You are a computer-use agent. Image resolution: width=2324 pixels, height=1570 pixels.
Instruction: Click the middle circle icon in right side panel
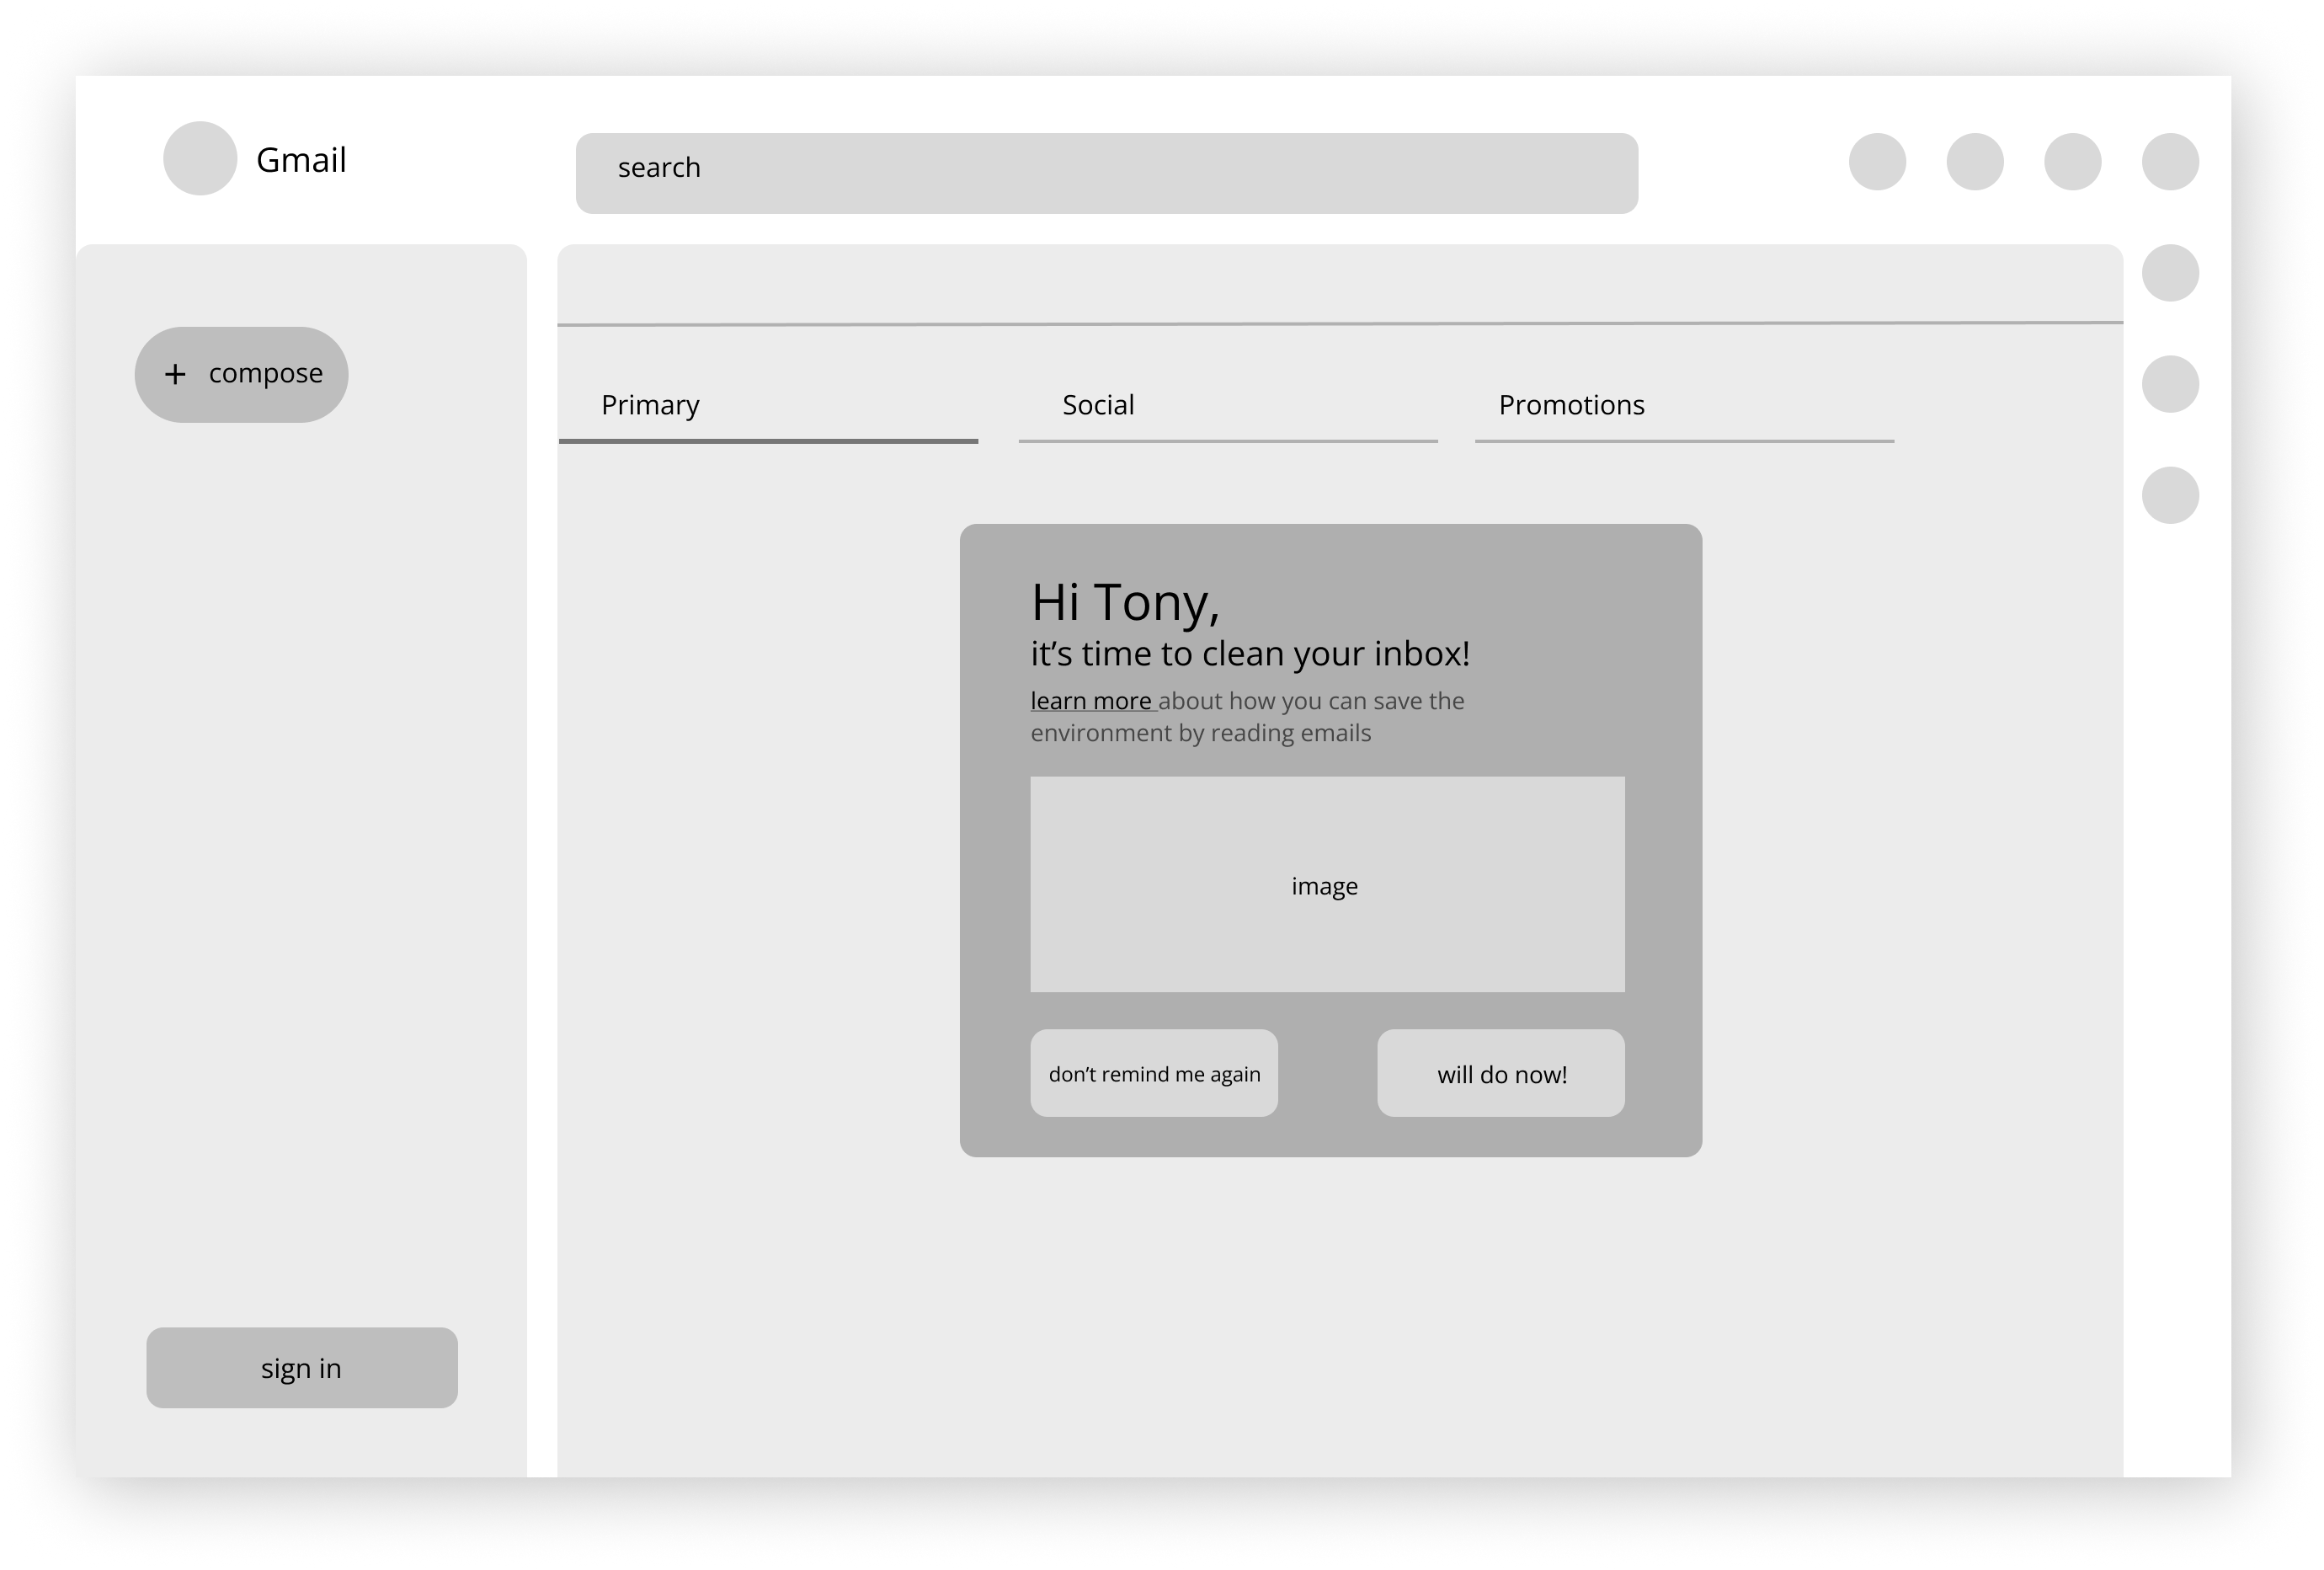tap(2170, 384)
